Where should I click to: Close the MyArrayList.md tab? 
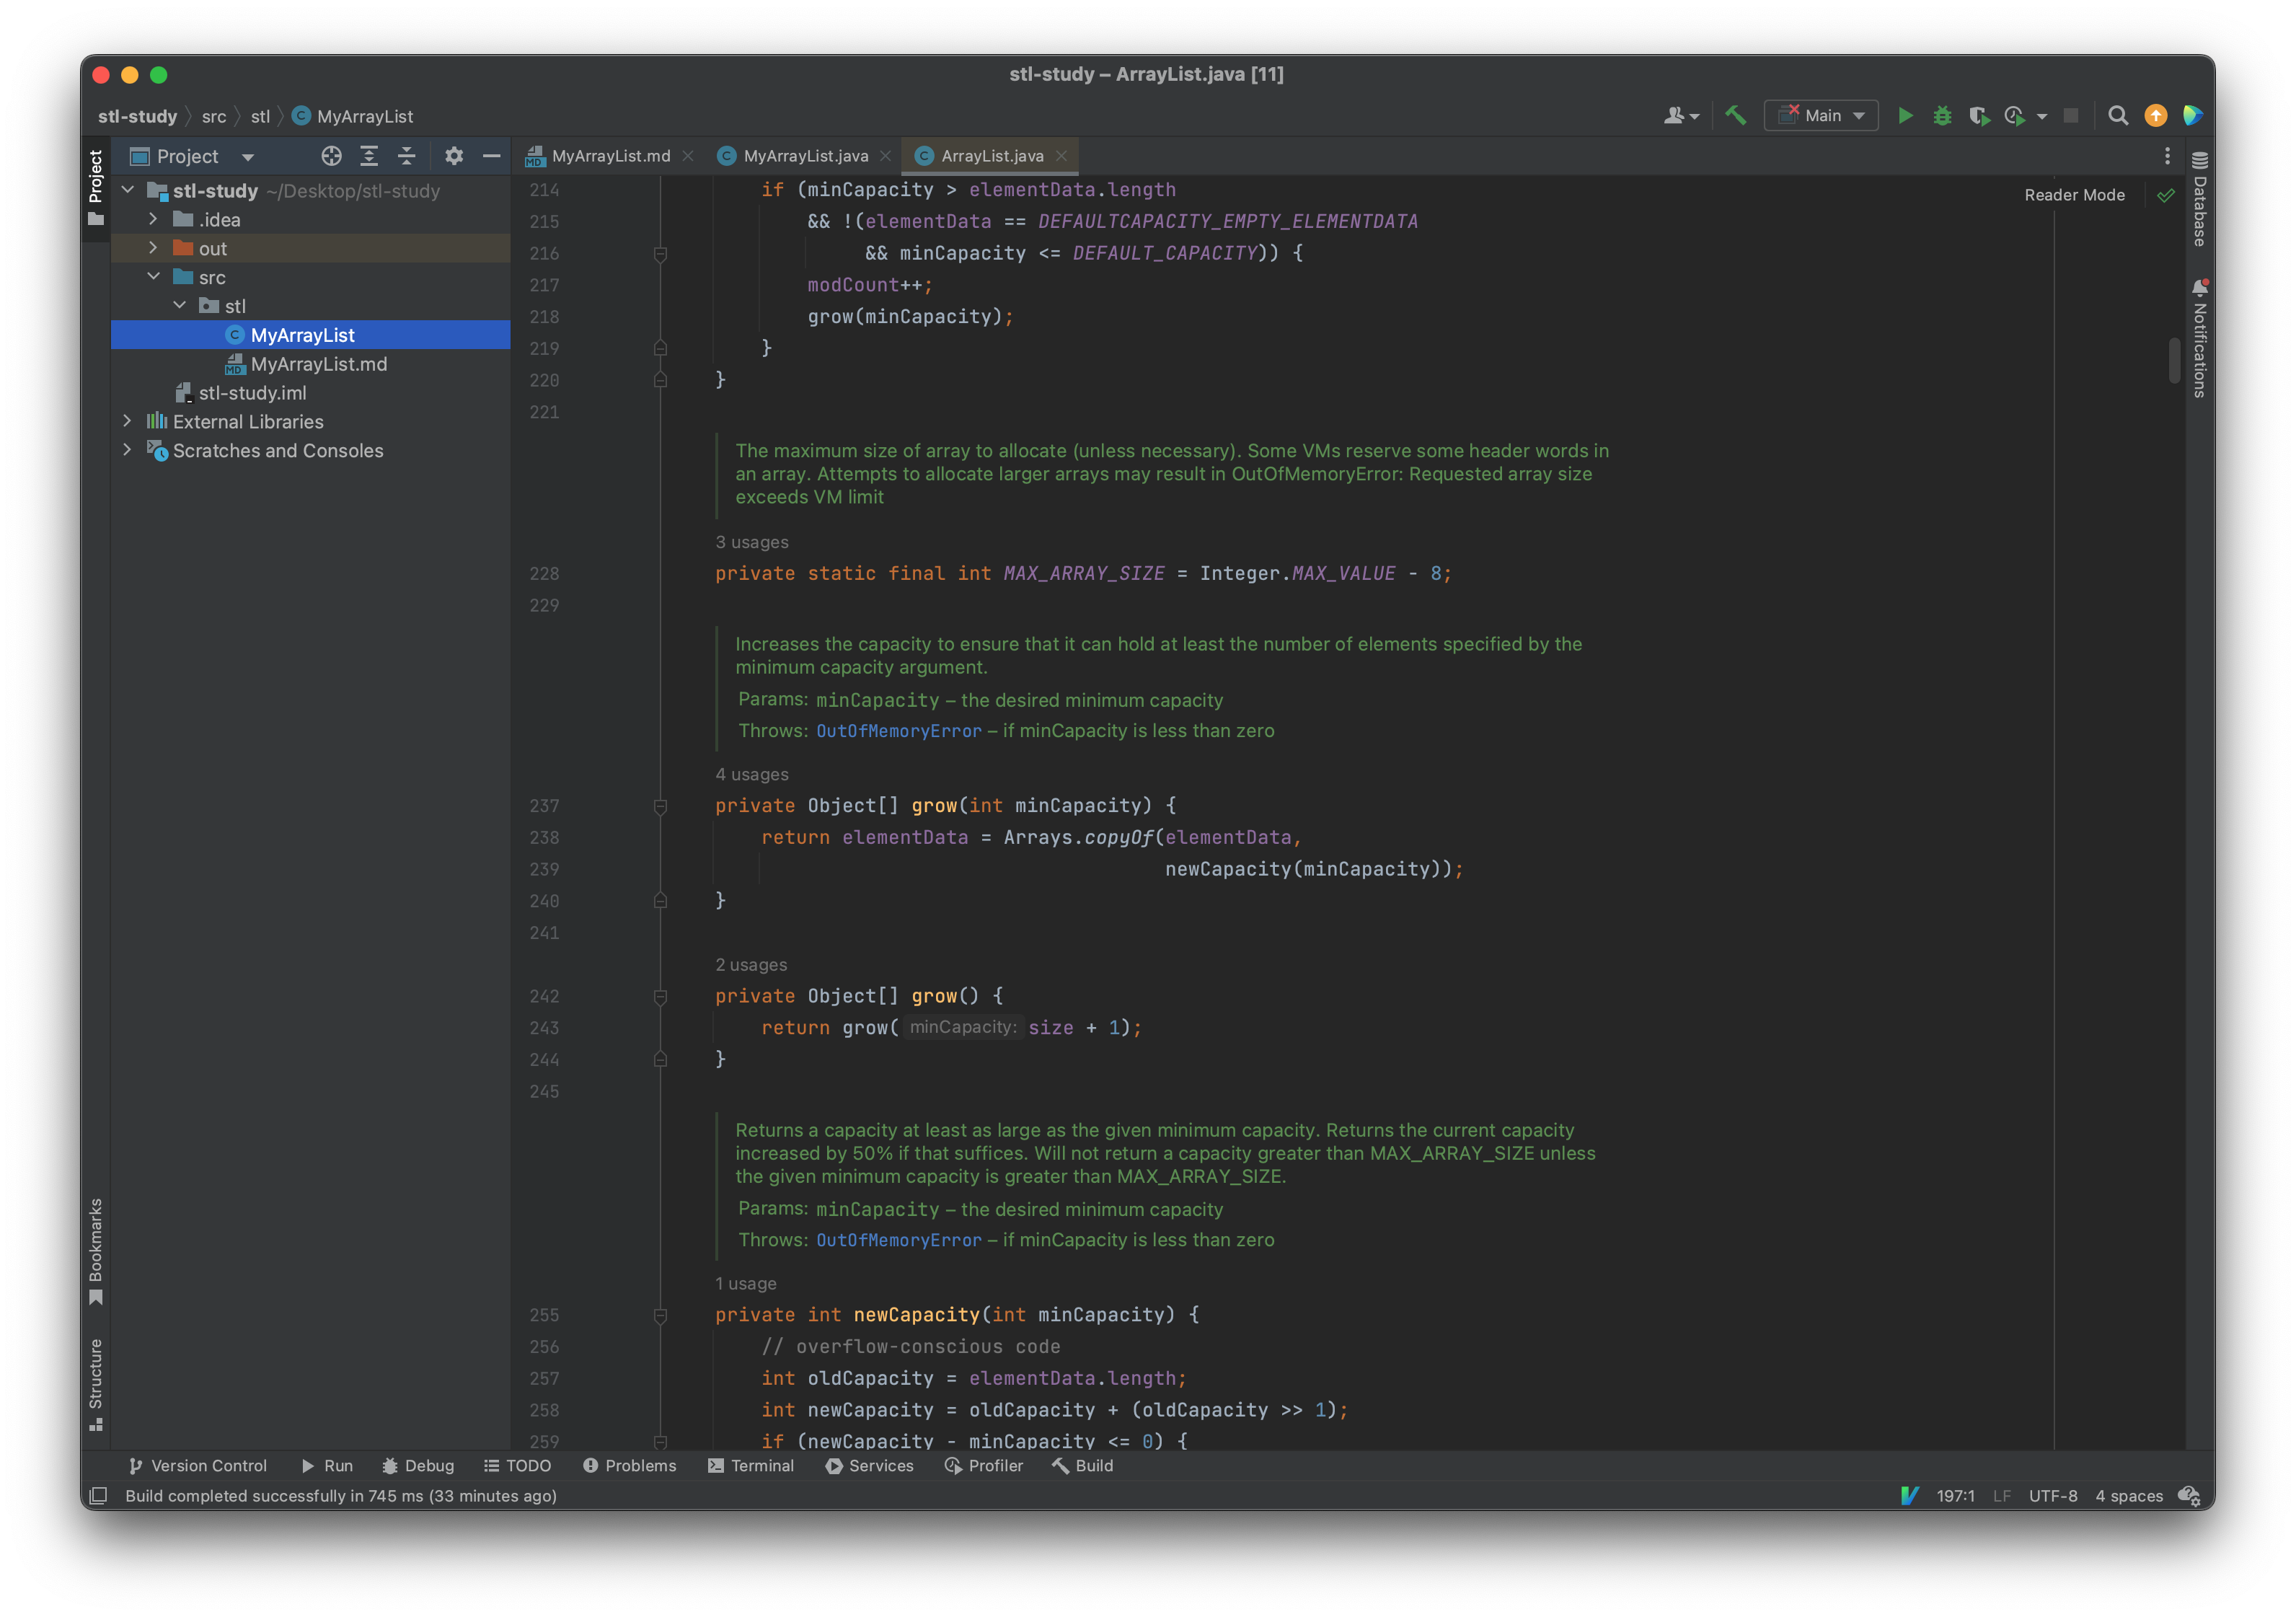click(x=688, y=156)
